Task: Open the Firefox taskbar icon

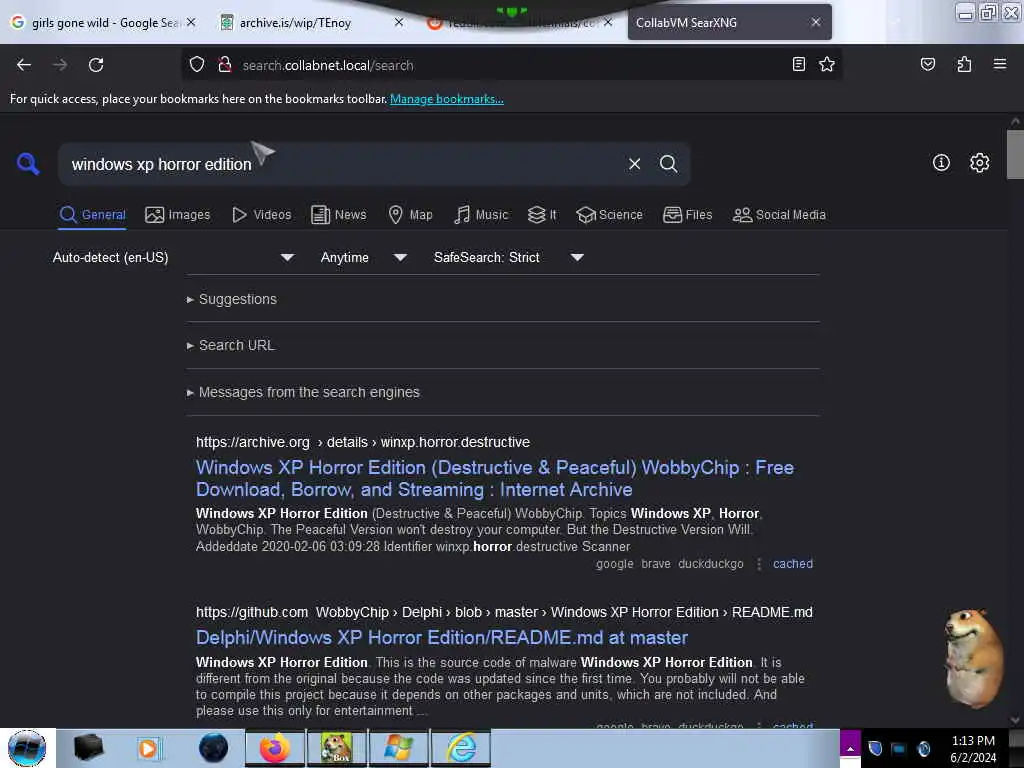Action: [275, 748]
